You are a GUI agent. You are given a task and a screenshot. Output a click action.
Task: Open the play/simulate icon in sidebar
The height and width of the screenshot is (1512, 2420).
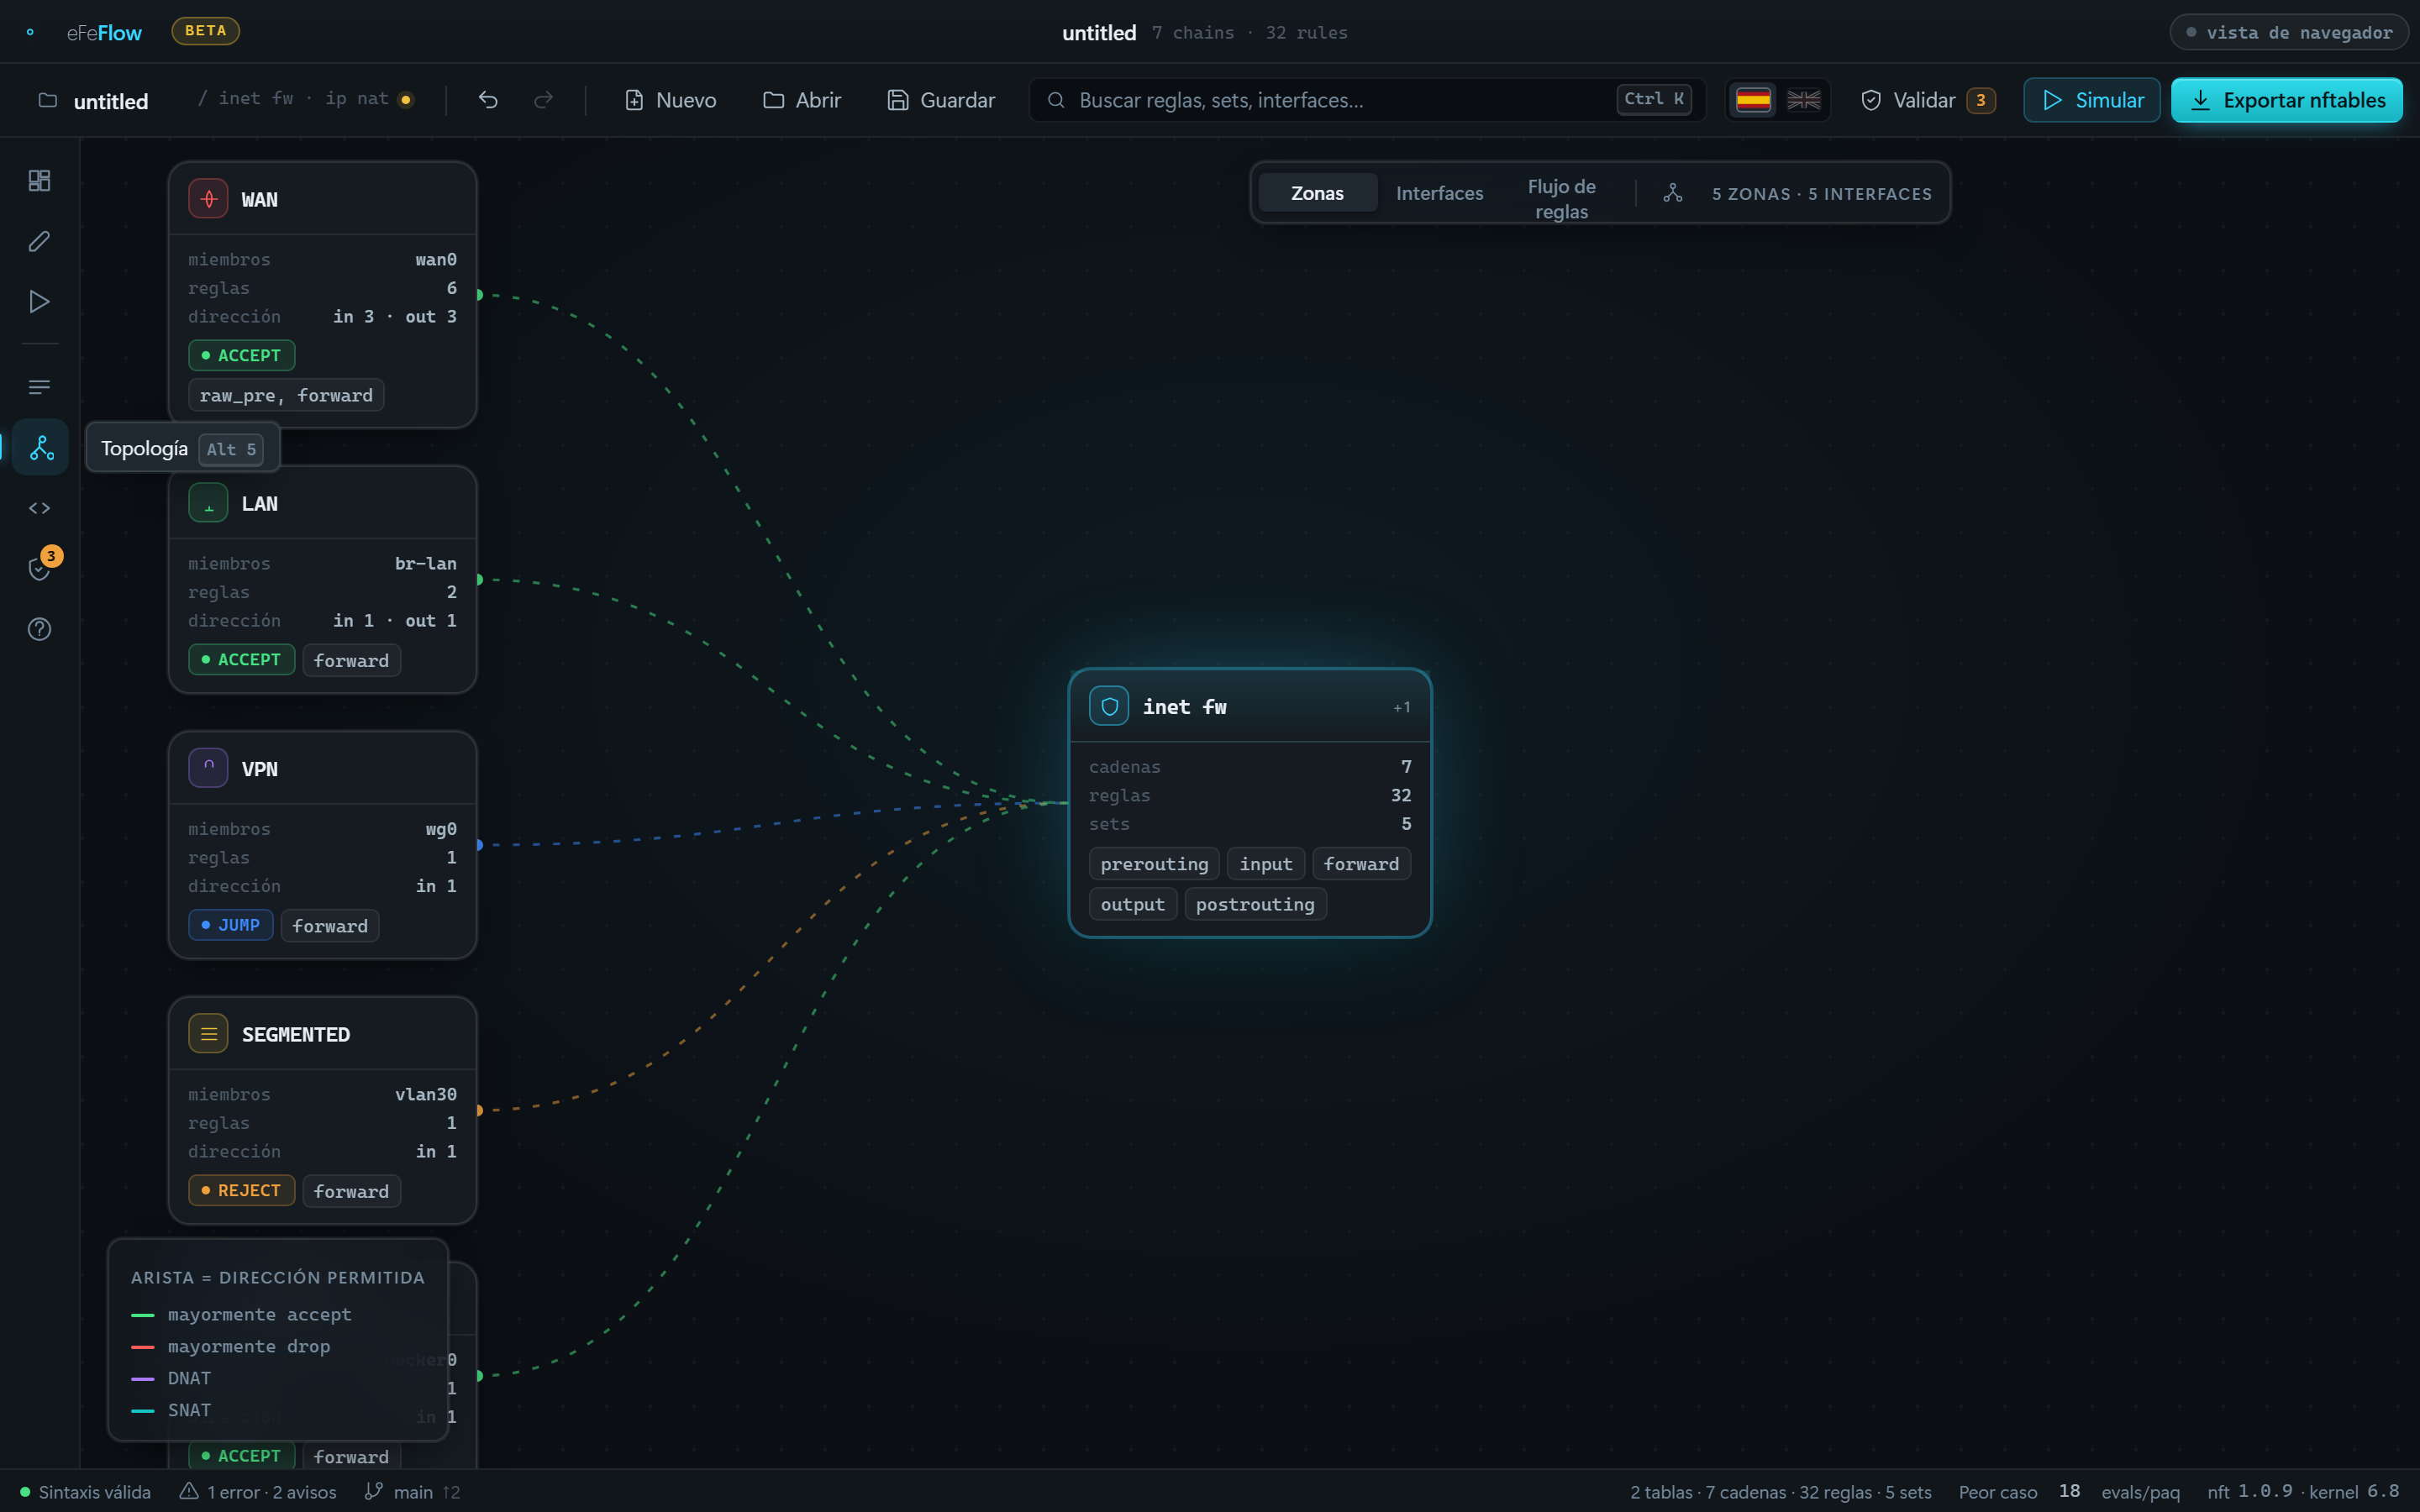pos(39,302)
